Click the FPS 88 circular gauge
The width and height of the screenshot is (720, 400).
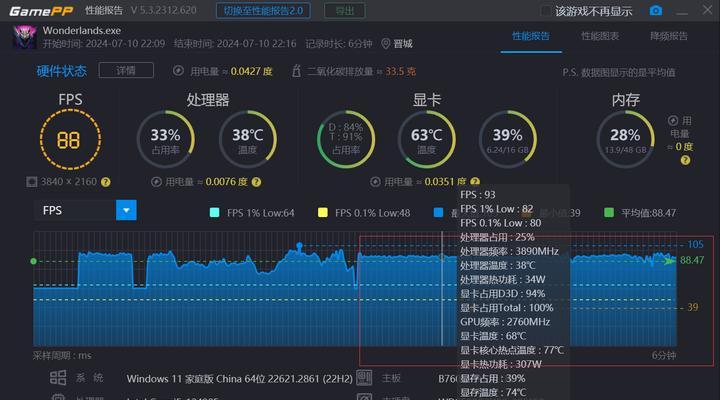pos(70,140)
